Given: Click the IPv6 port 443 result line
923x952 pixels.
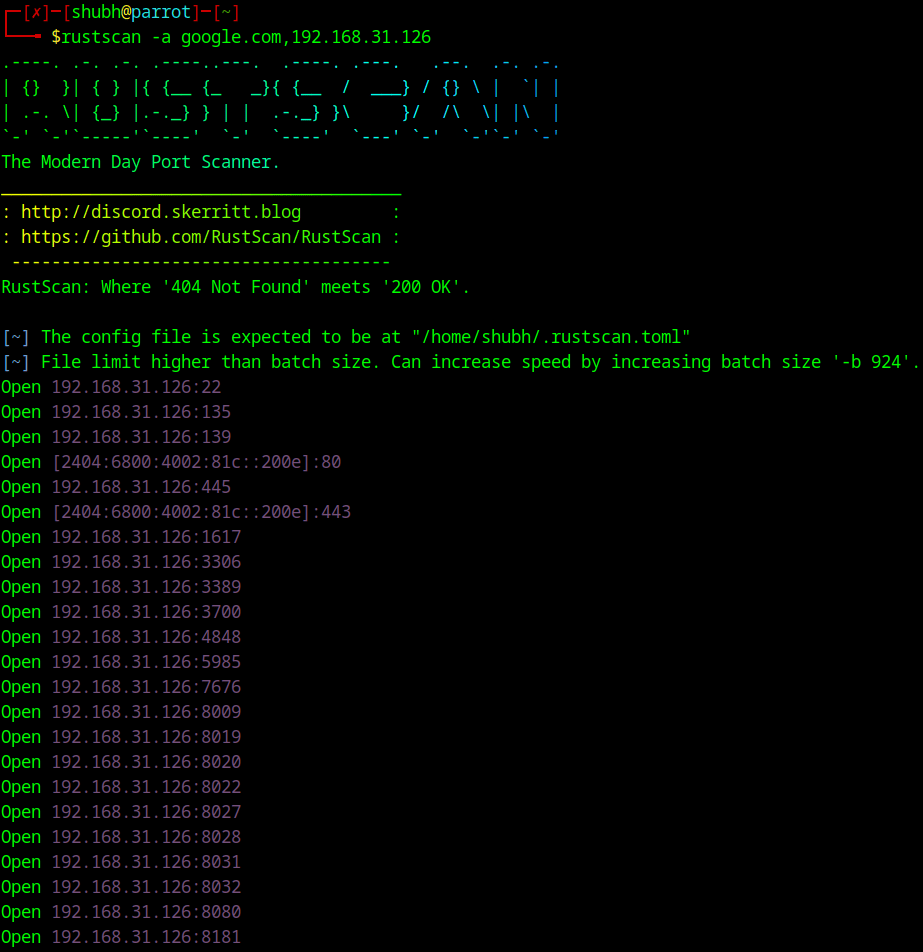Looking at the screenshot, I should (x=176, y=512).
